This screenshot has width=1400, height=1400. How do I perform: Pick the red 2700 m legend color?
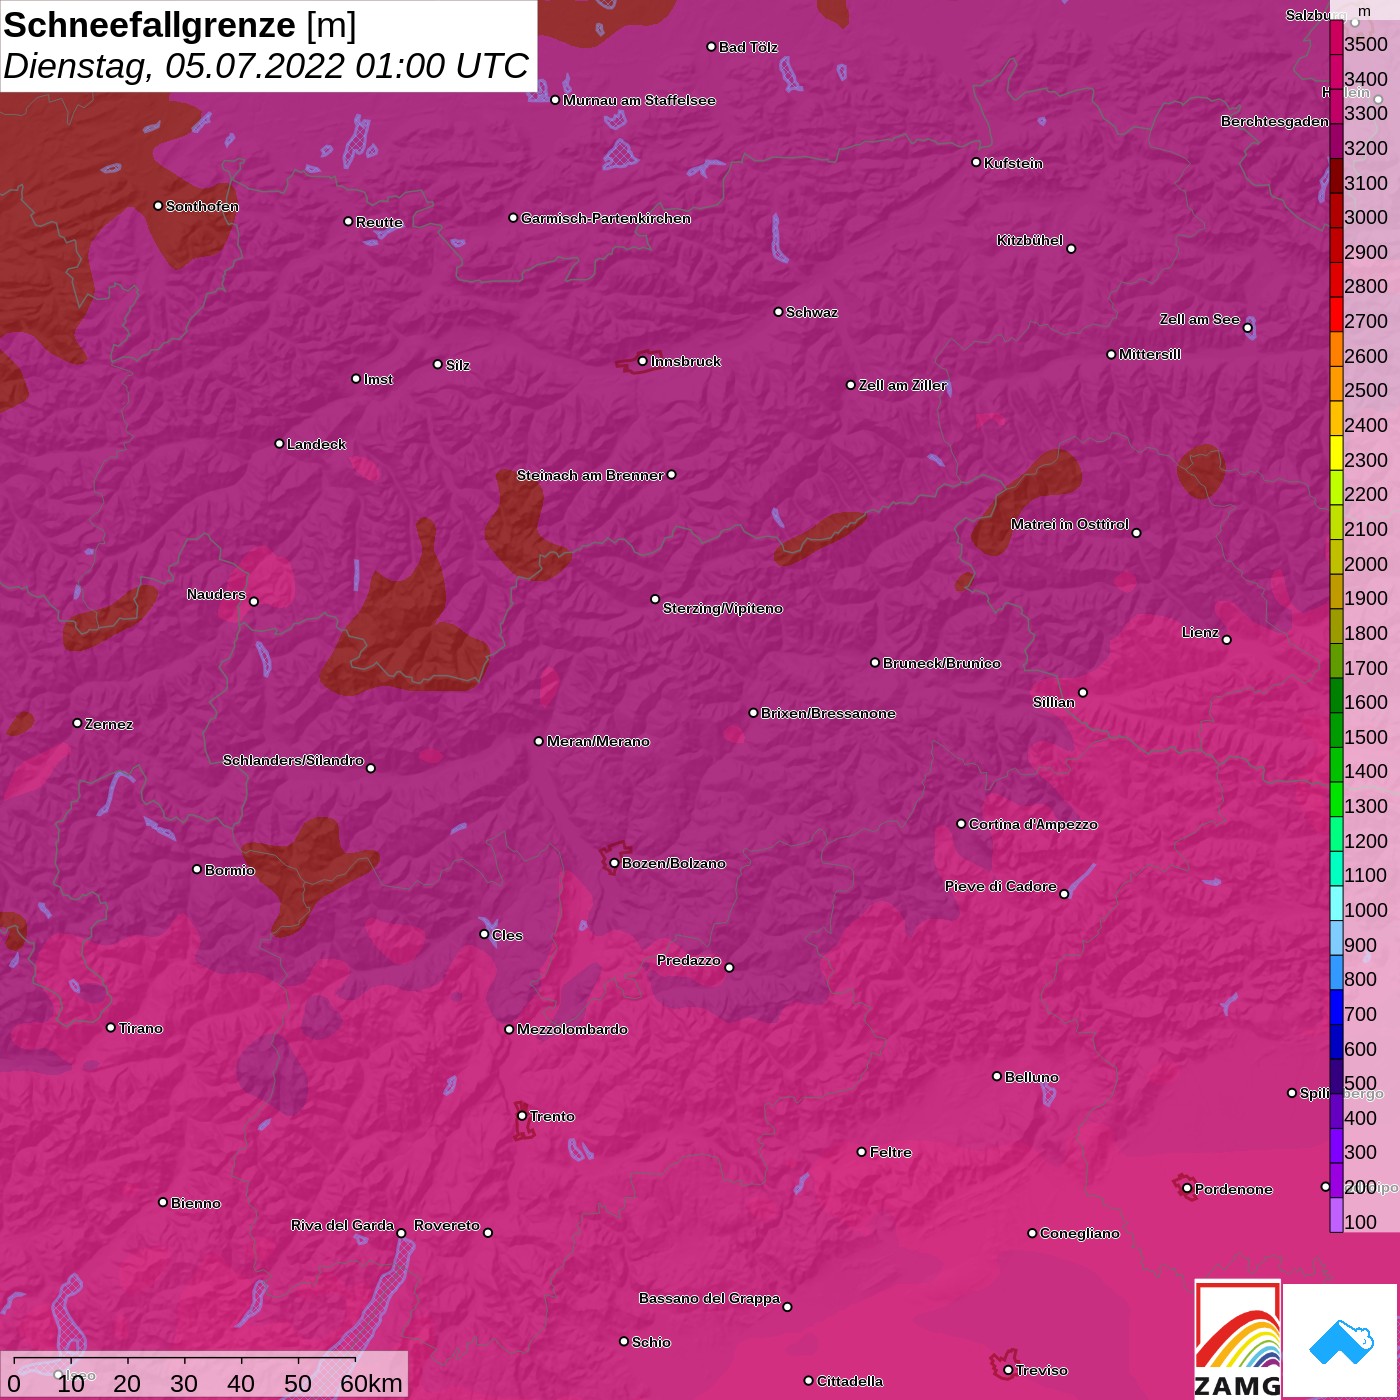(x=1336, y=314)
